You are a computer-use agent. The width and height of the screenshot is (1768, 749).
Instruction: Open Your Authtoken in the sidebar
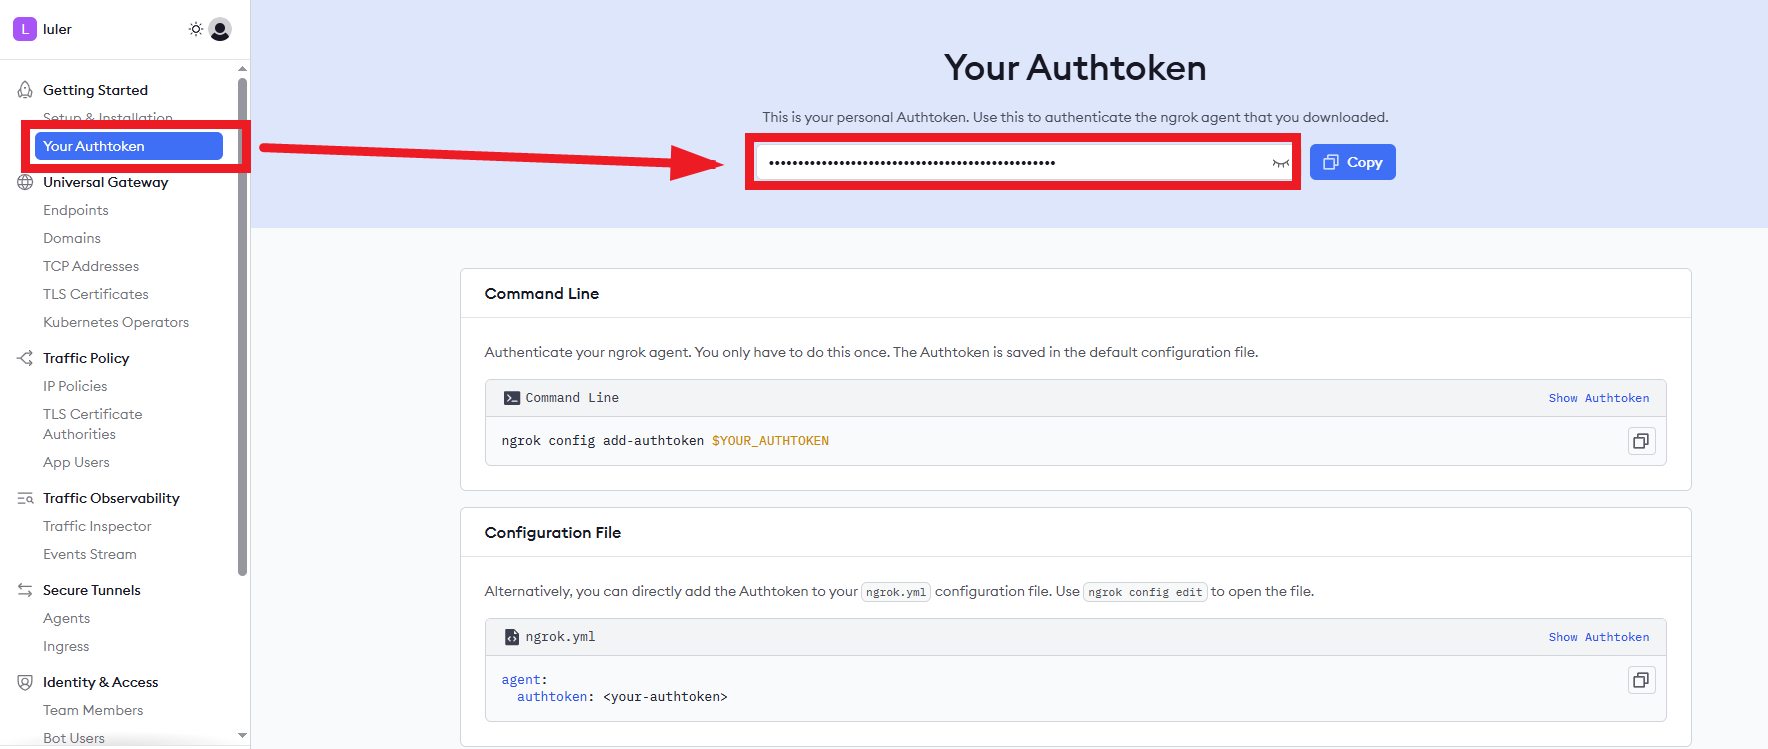coord(129,146)
